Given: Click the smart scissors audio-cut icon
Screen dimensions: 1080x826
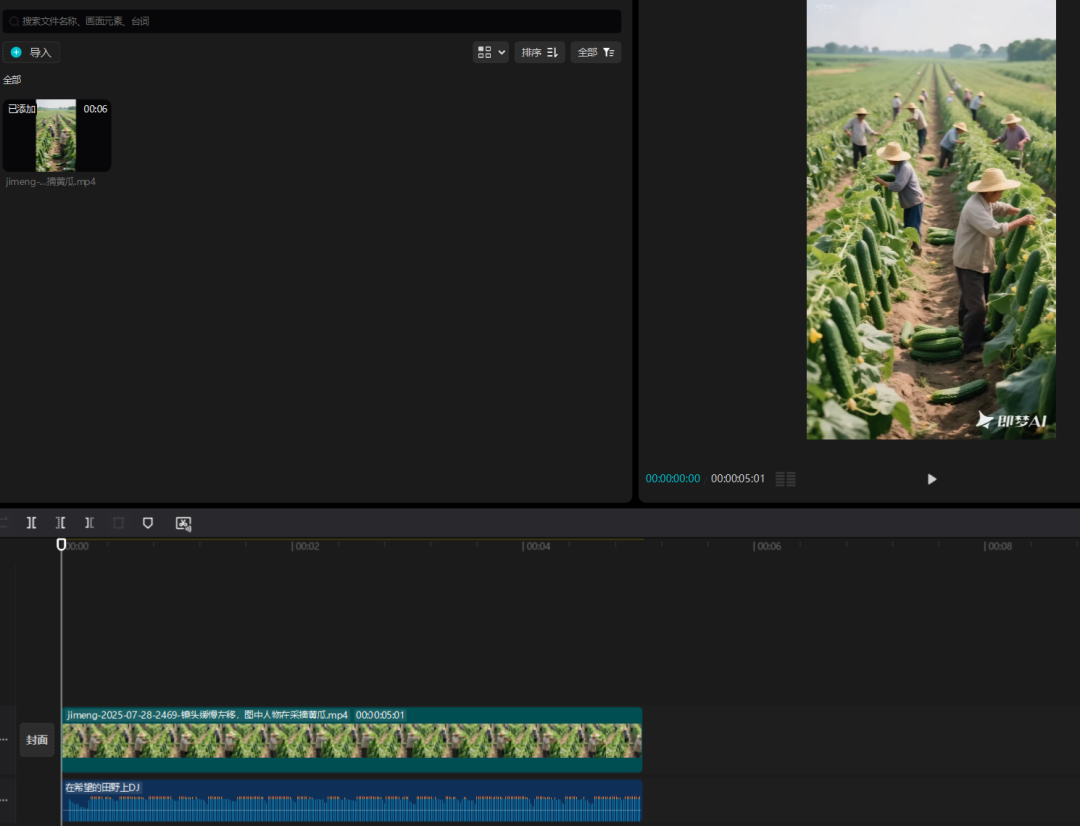Looking at the screenshot, I should click(183, 523).
